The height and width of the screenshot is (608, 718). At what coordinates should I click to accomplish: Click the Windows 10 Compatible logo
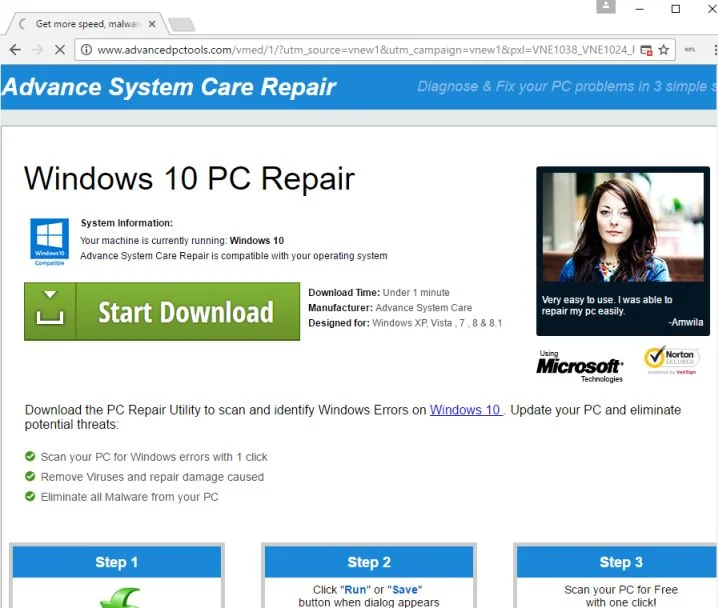pos(49,242)
